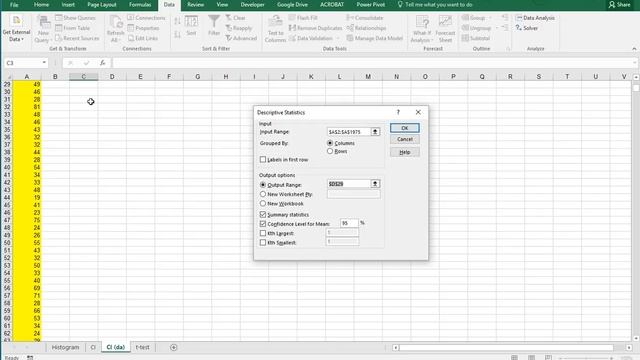Expand the formula bar
Viewport: 640px width, 360px height.
pyautogui.click(x=635, y=63)
